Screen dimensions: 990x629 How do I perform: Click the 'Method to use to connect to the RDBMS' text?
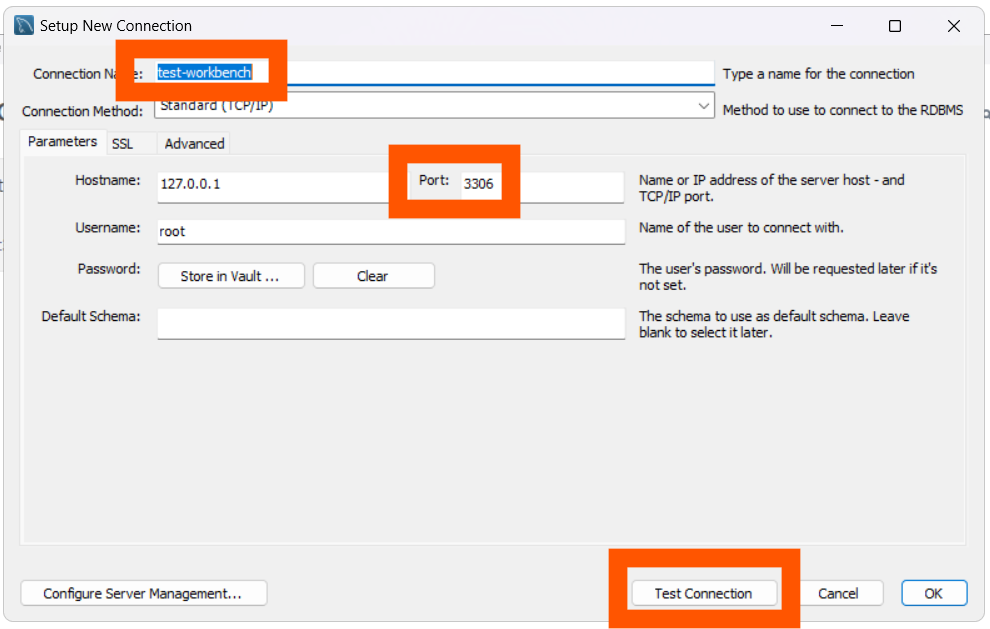843,110
